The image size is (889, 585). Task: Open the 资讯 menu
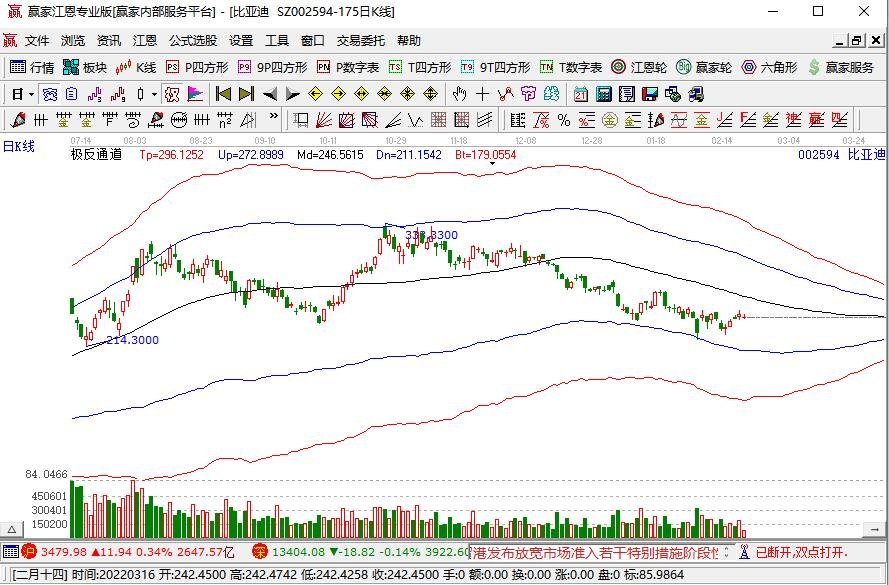[x=108, y=40]
